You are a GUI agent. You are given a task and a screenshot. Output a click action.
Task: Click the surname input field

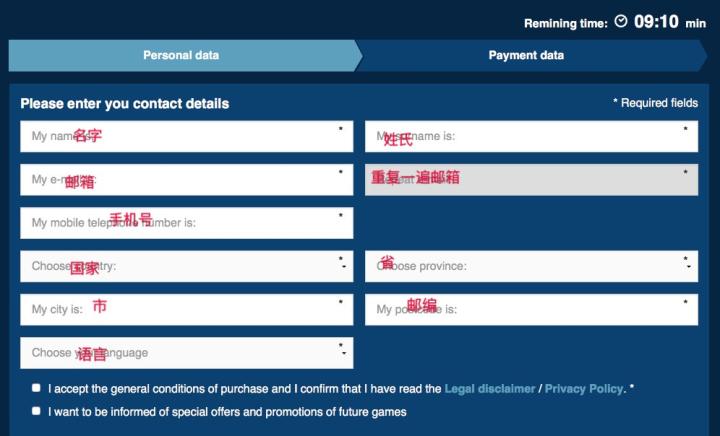pos(531,137)
